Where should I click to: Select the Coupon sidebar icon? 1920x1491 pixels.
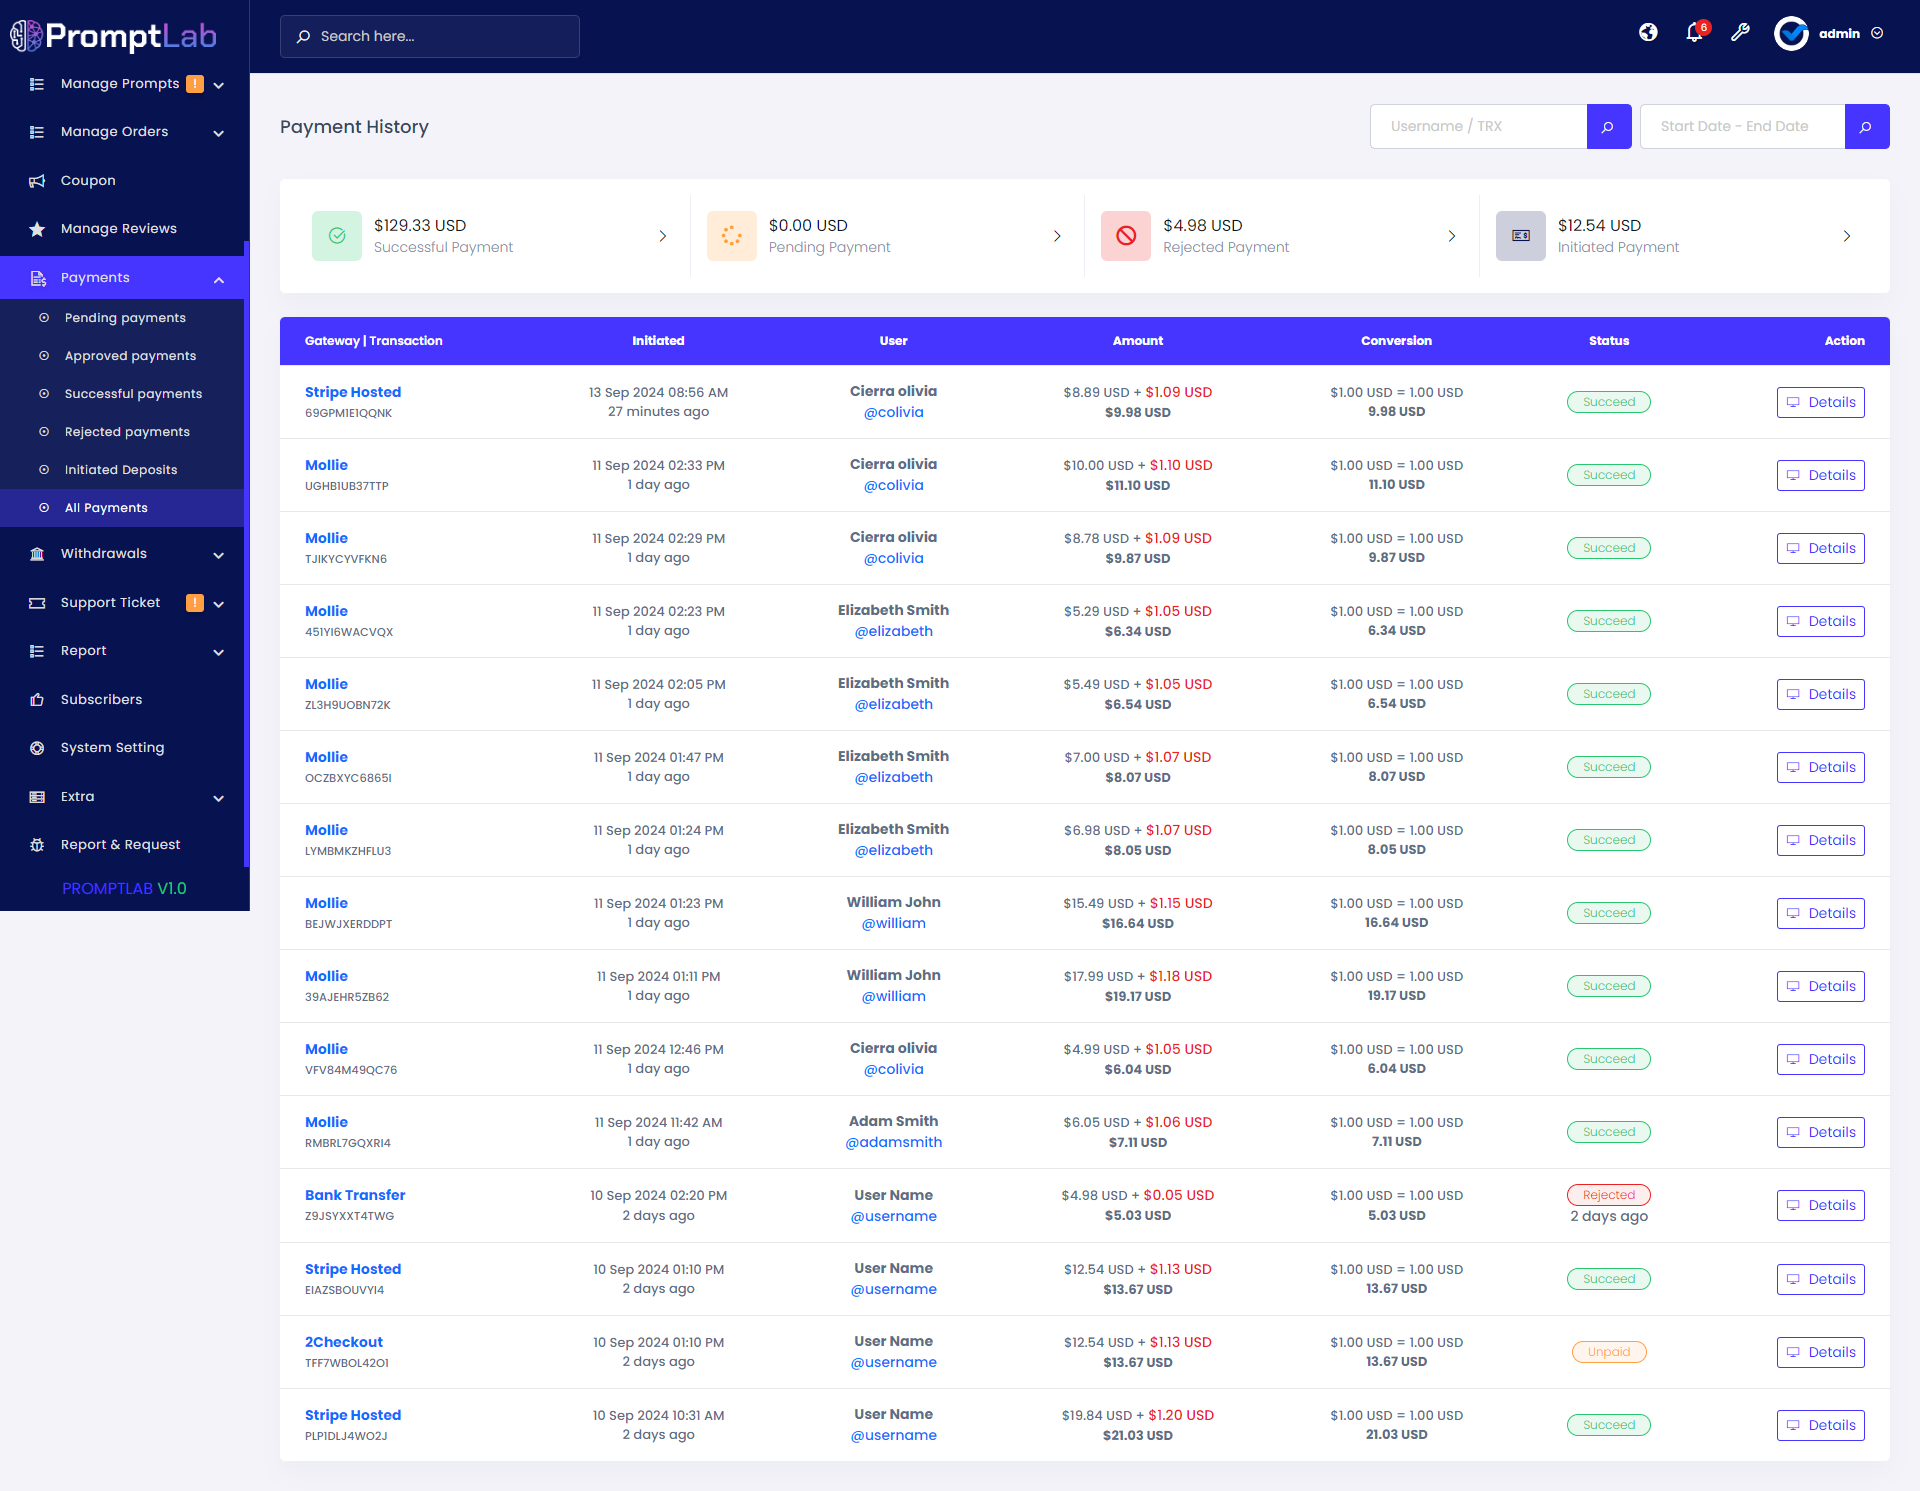point(37,180)
